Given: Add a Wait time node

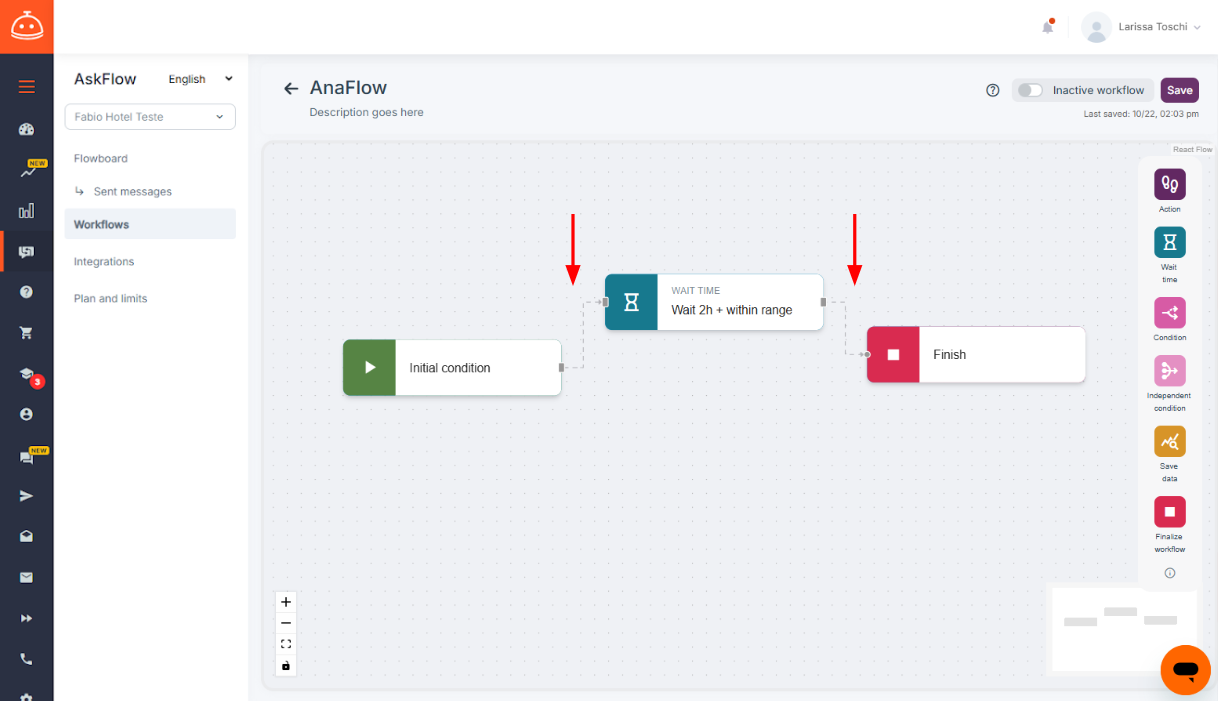Looking at the screenshot, I should click(x=1169, y=242).
